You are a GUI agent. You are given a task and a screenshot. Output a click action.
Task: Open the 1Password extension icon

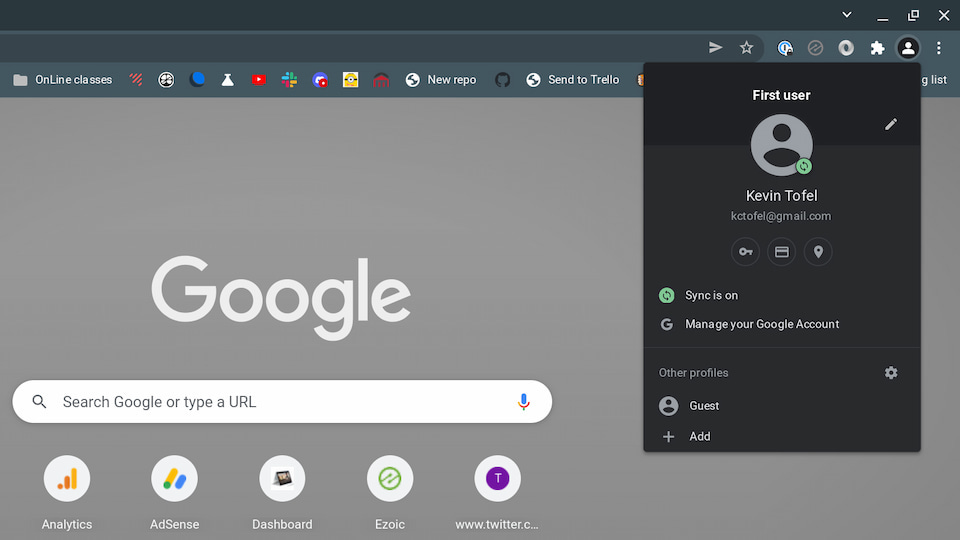[785, 48]
